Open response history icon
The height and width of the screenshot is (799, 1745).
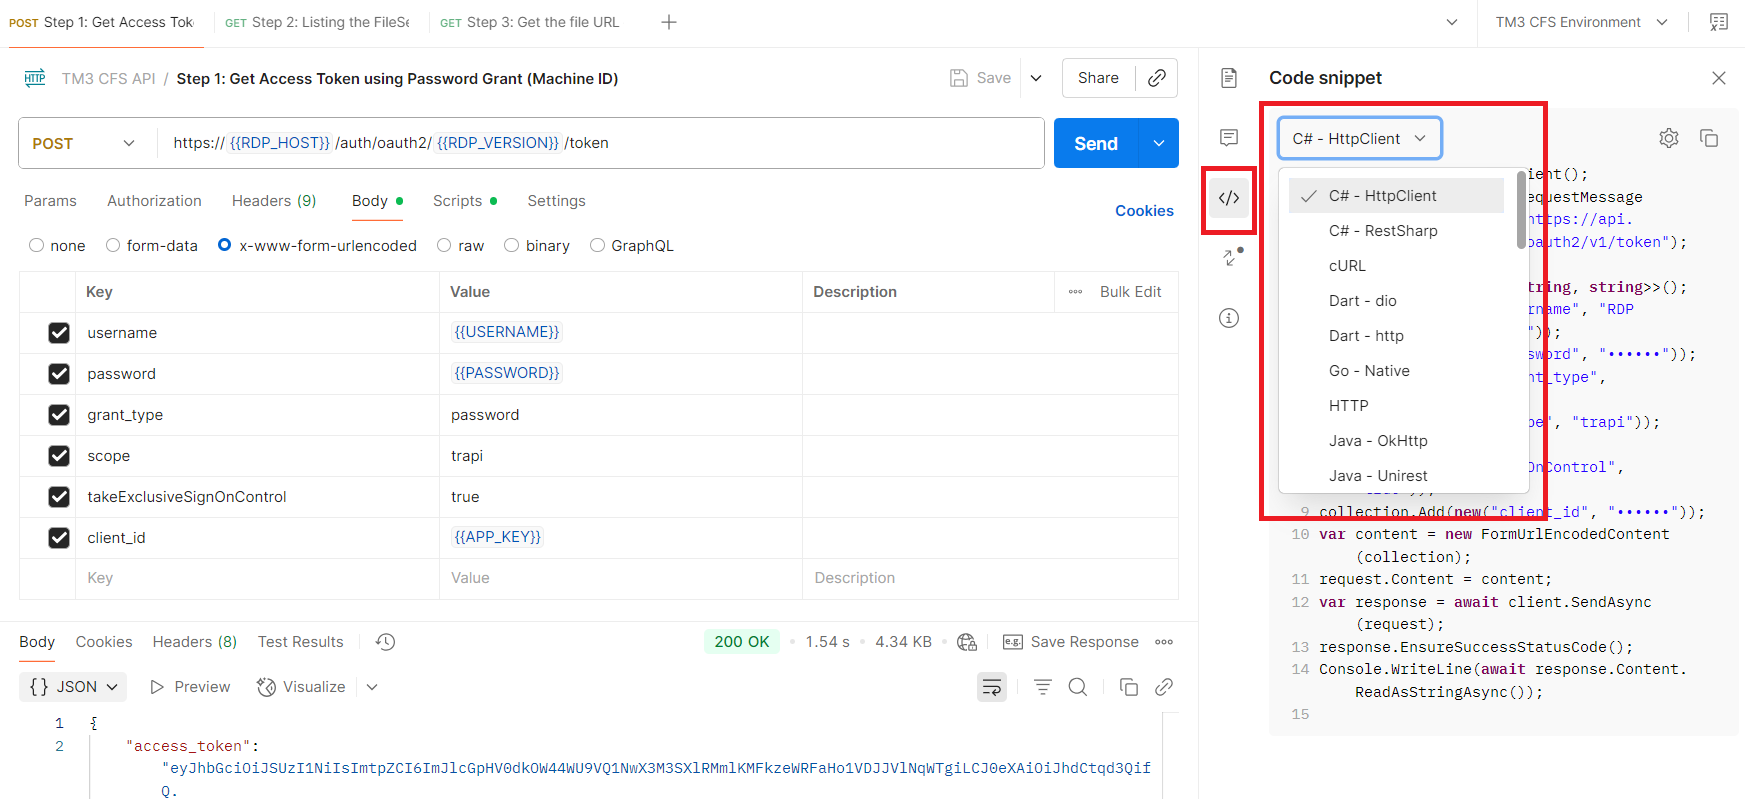coord(386,642)
